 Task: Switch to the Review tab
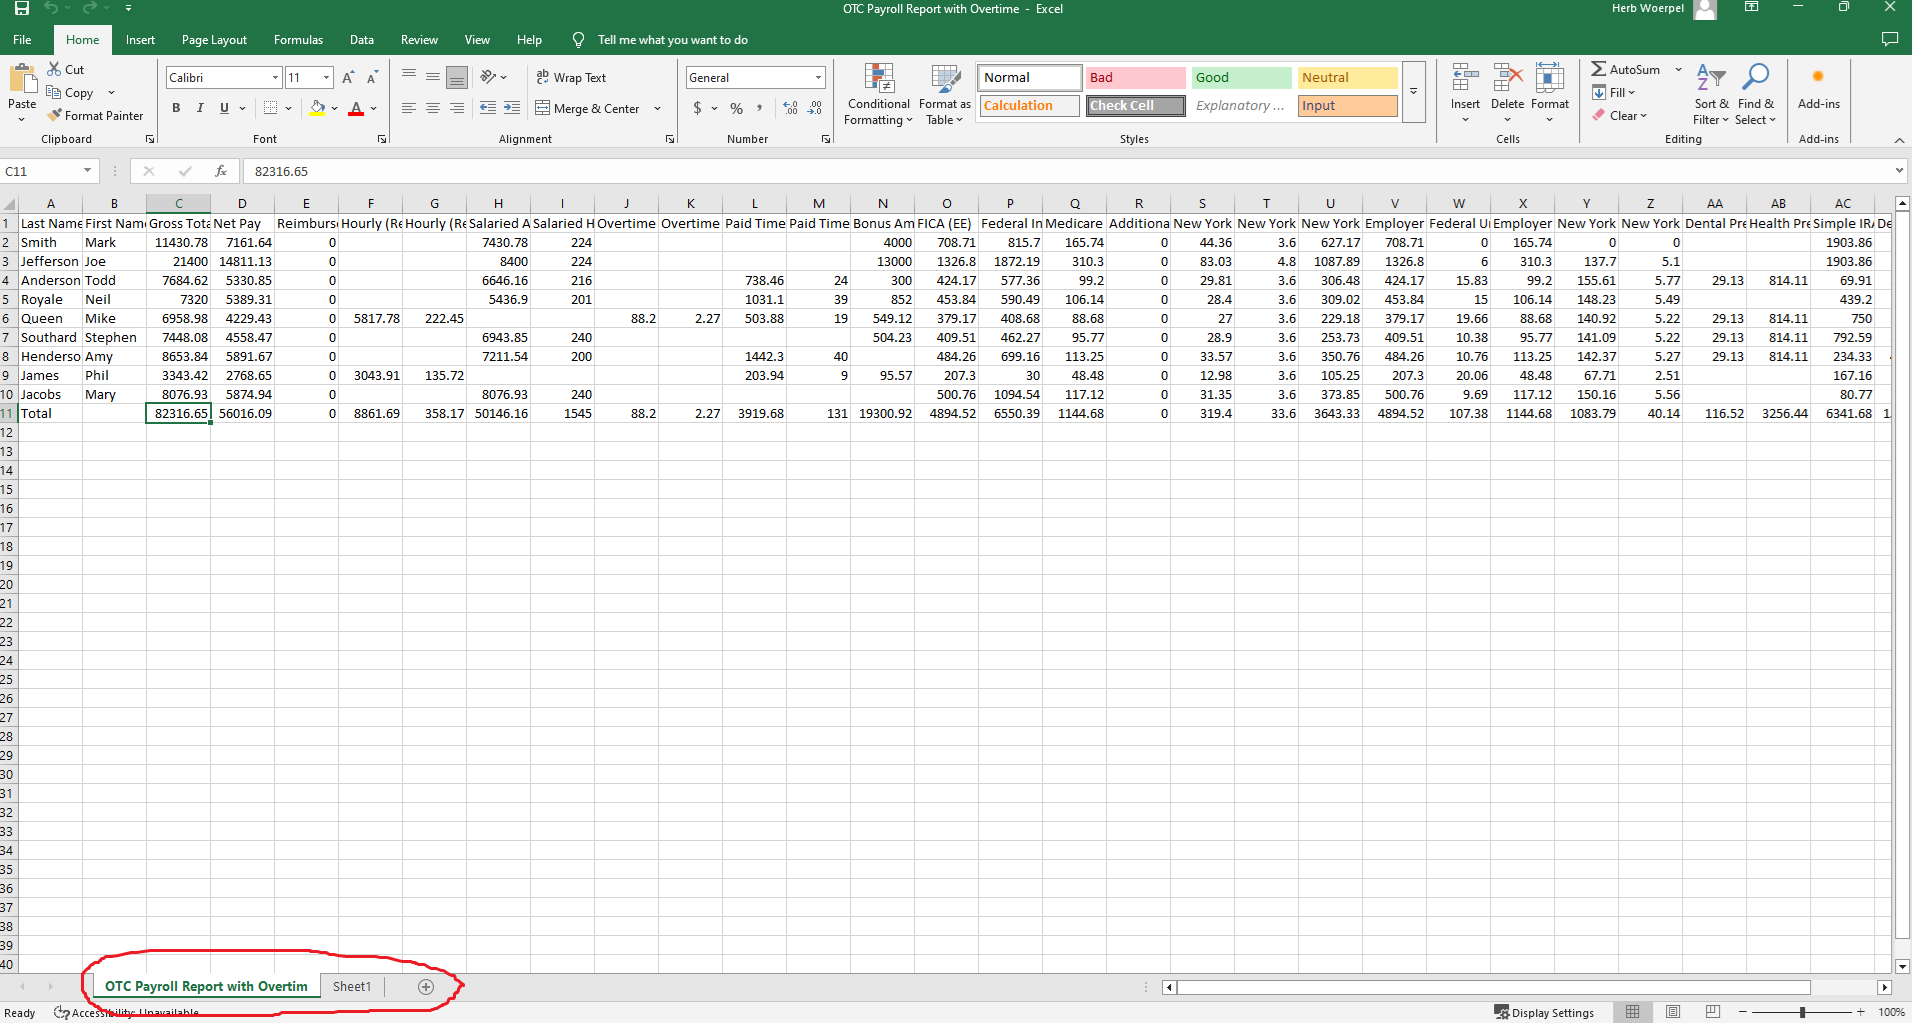point(419,40)
